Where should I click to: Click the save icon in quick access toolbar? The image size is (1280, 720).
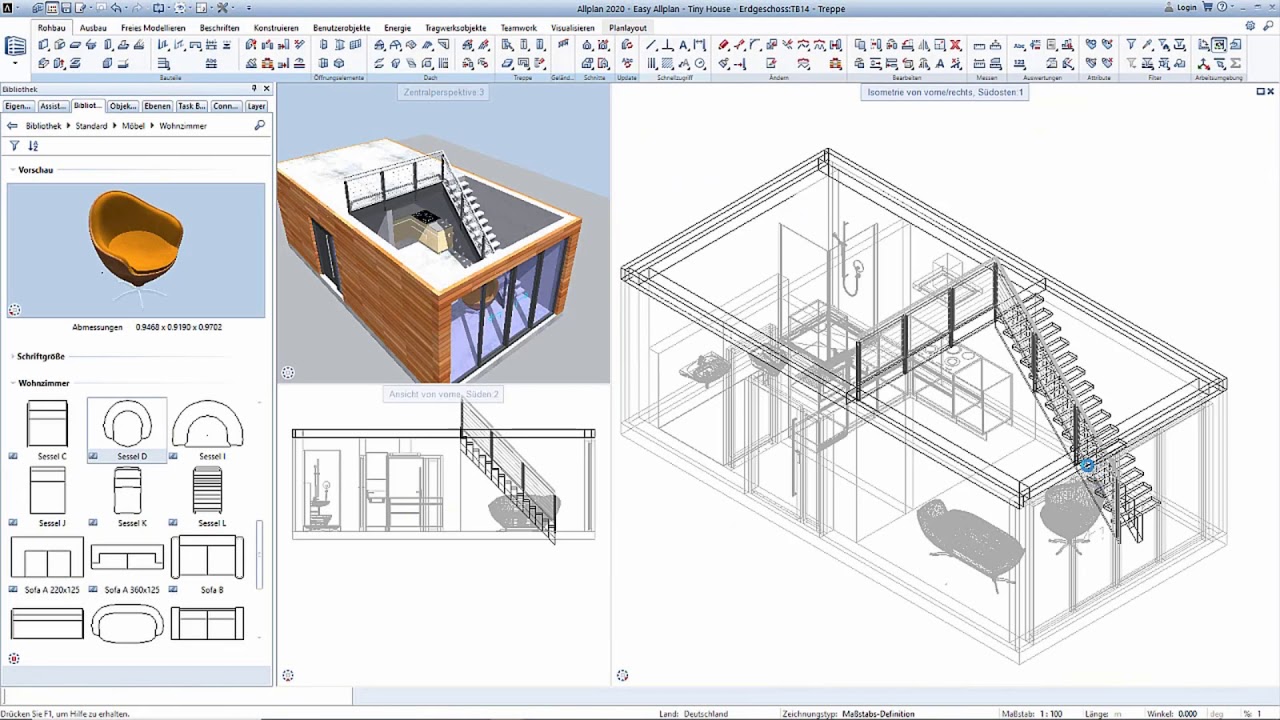[x=66, y=8]
